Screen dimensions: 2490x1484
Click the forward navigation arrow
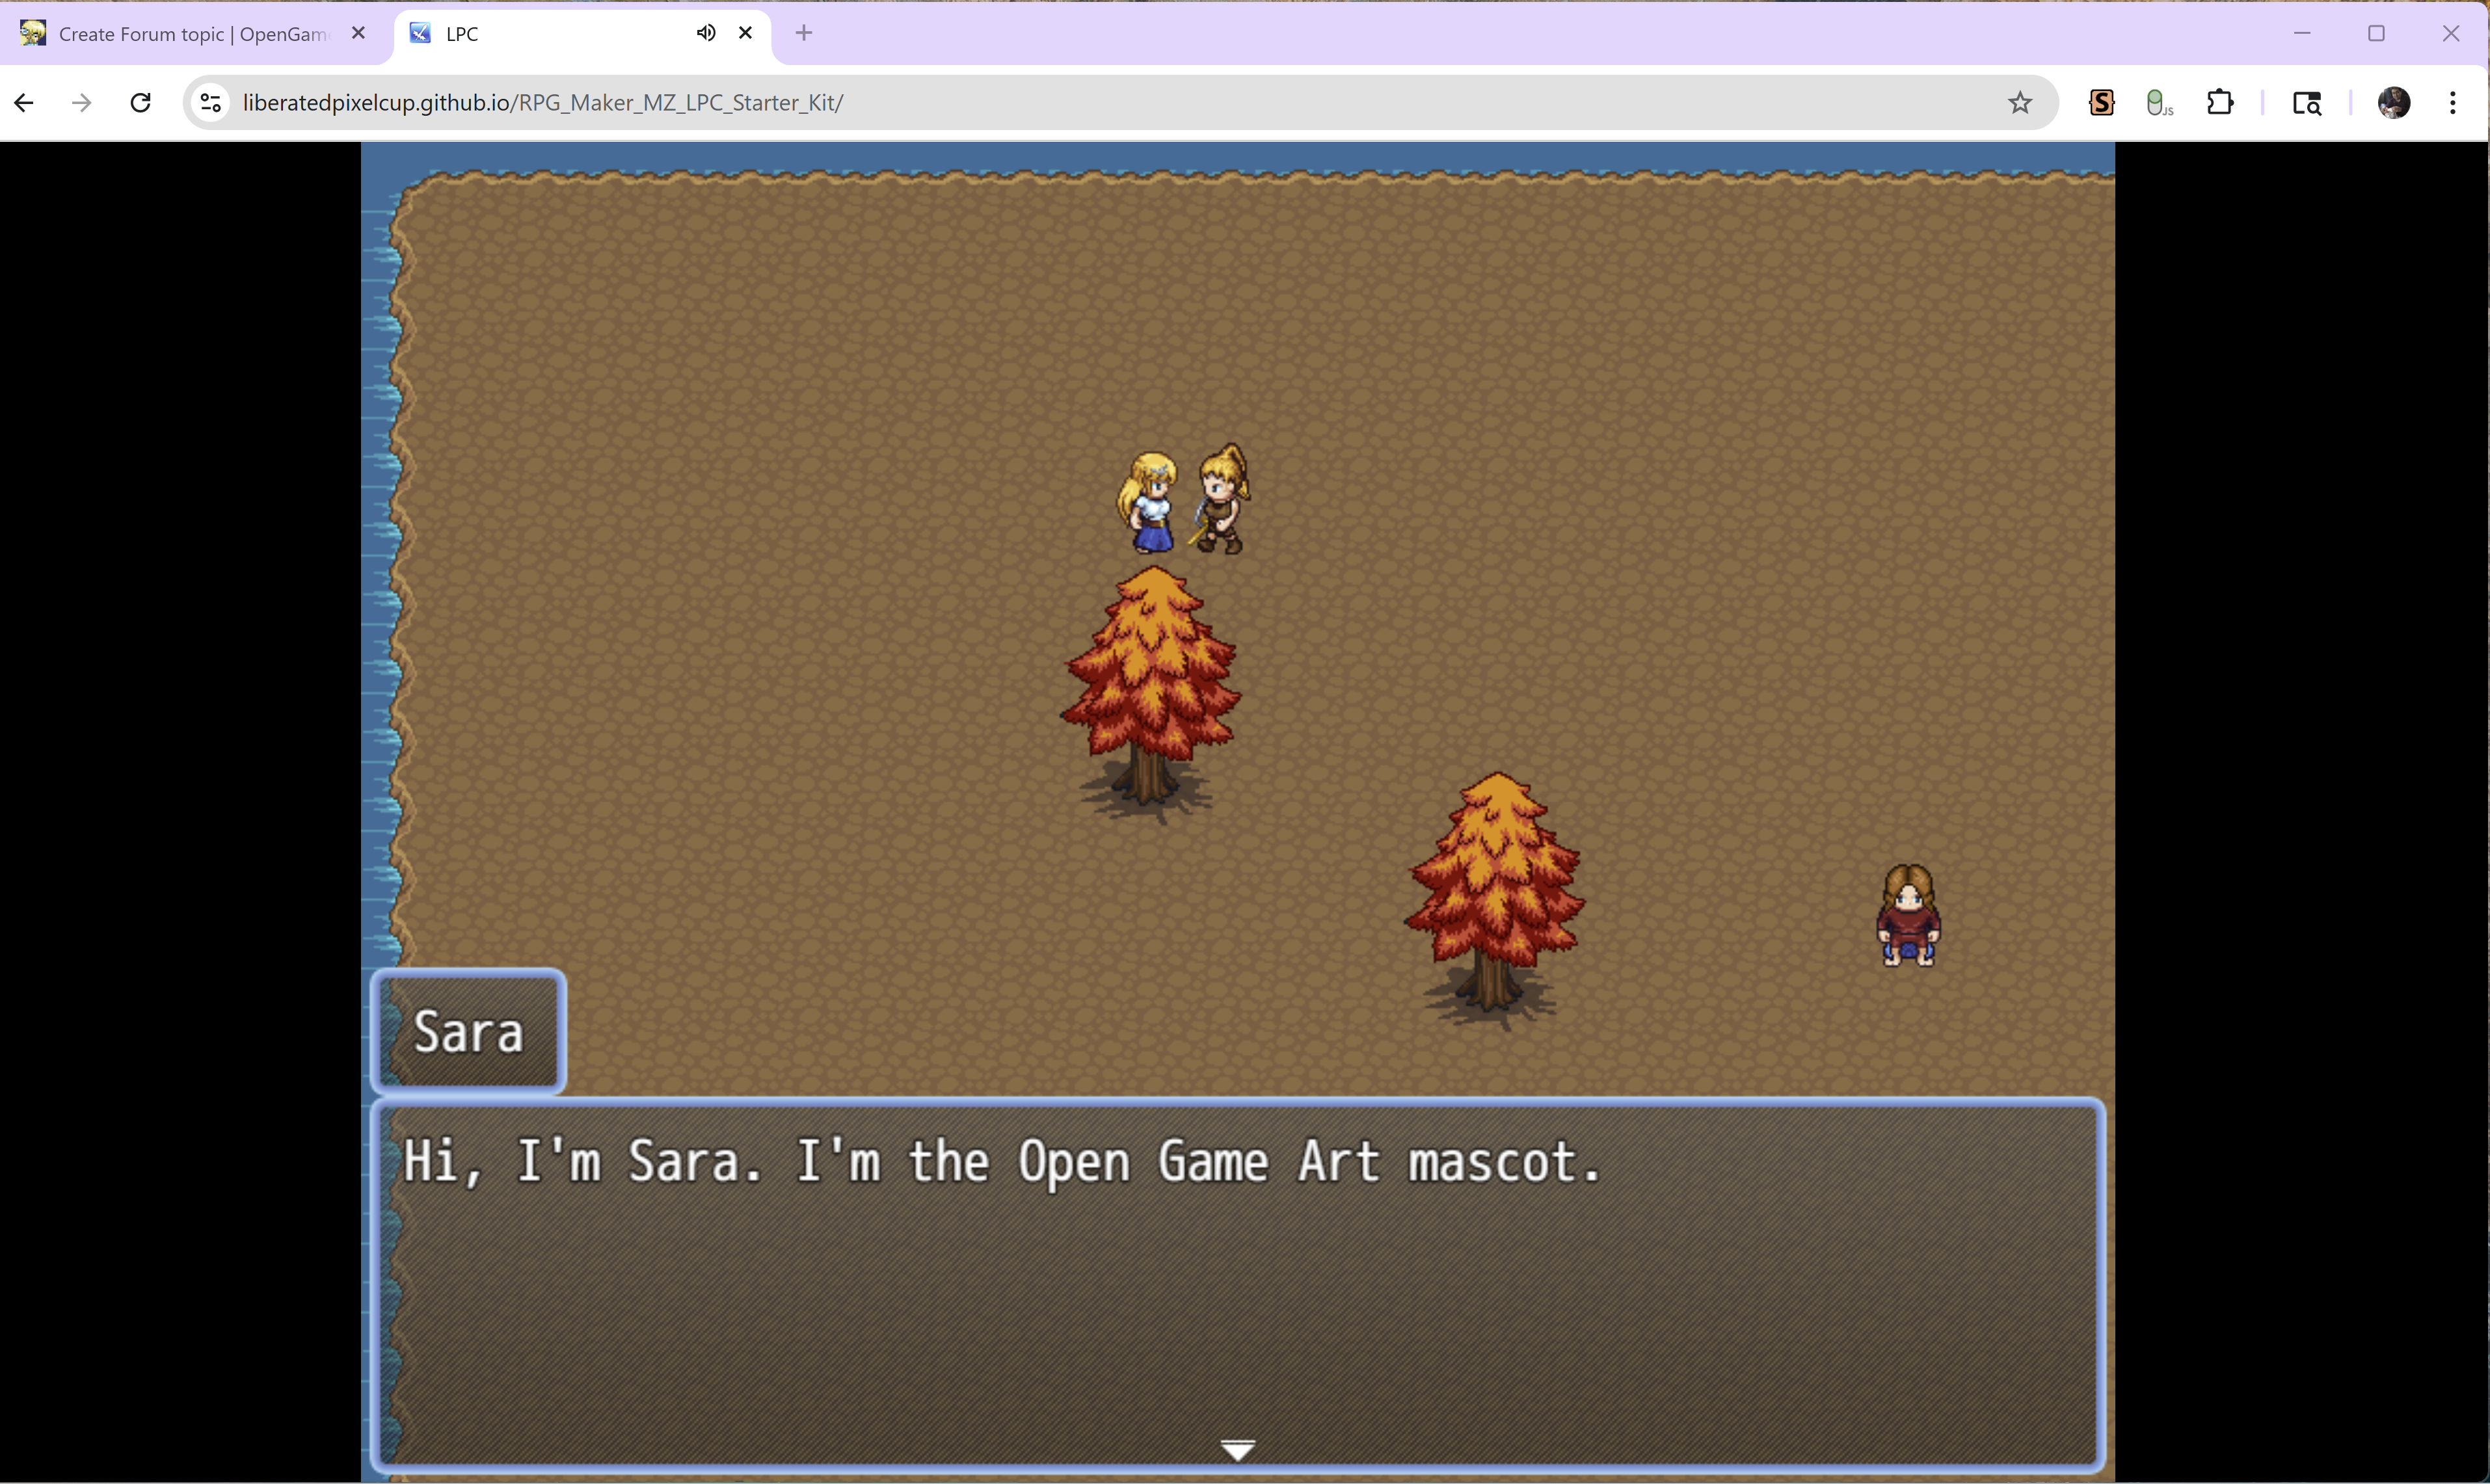pyautogui.click(x=82, y=103)
